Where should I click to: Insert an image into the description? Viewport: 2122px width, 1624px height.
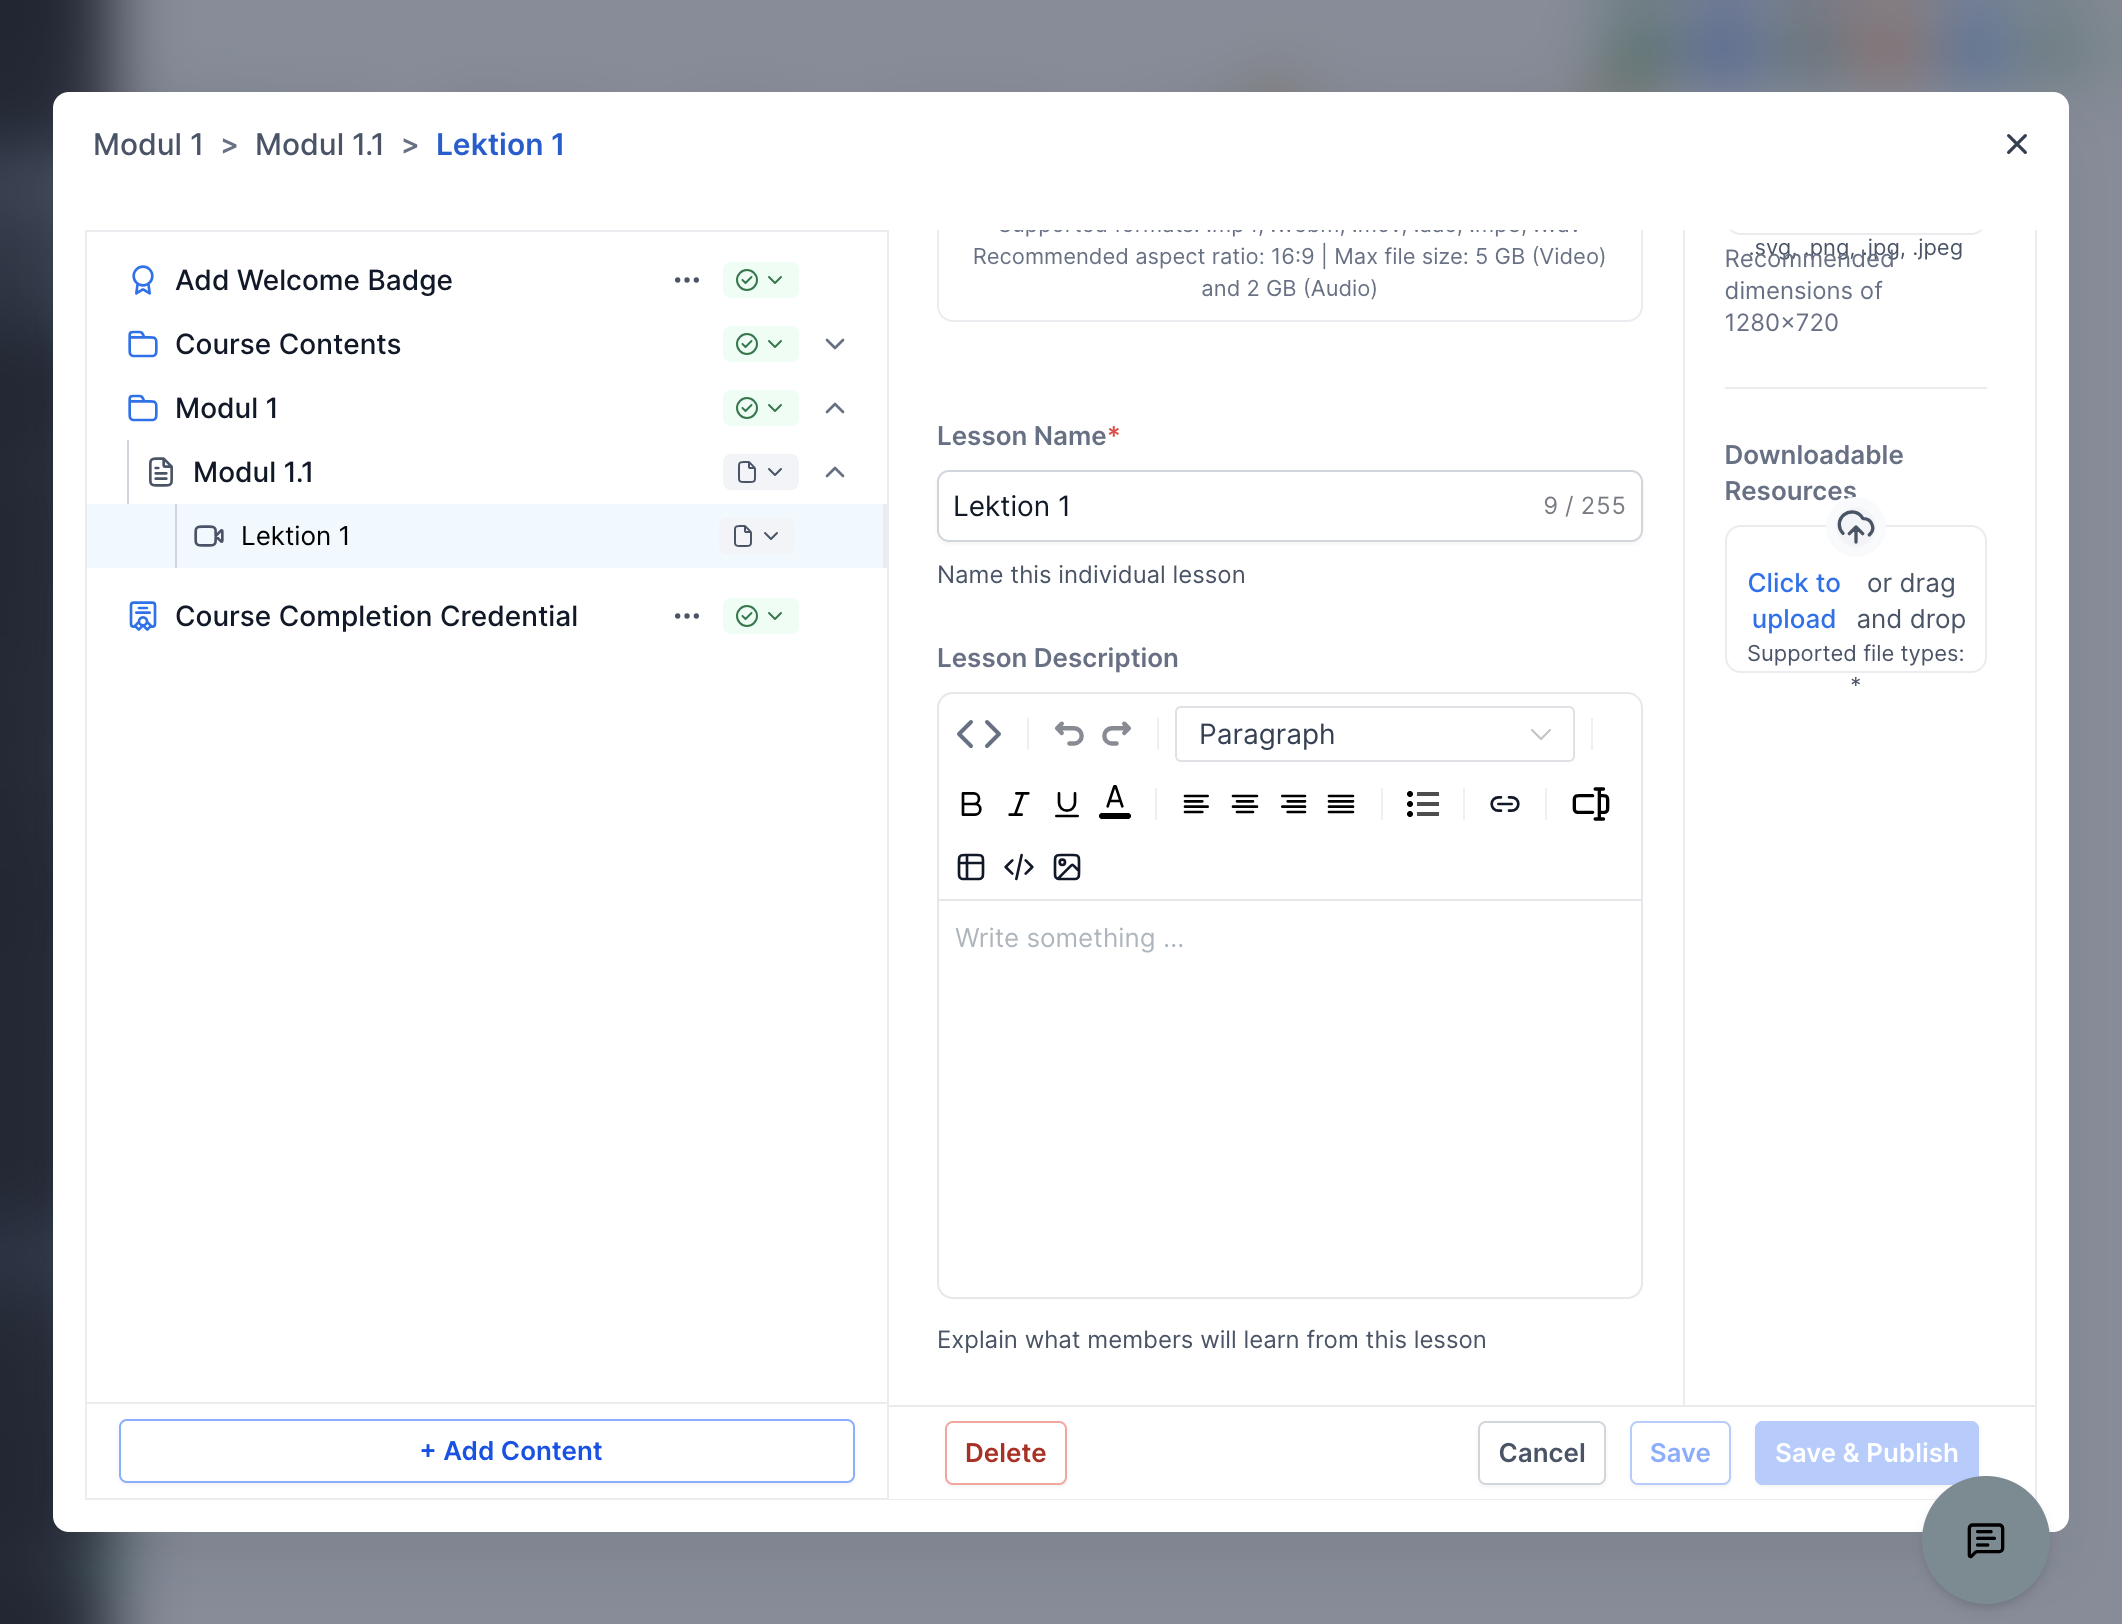click(1067, 867)
